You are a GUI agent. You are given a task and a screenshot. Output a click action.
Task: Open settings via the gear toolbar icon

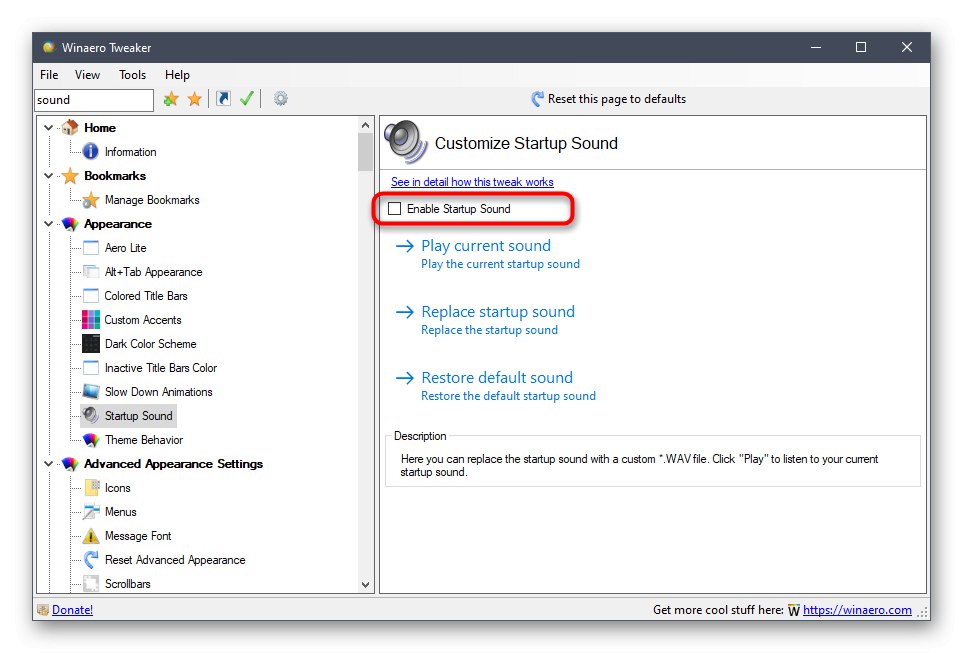(x=281, y=98)
